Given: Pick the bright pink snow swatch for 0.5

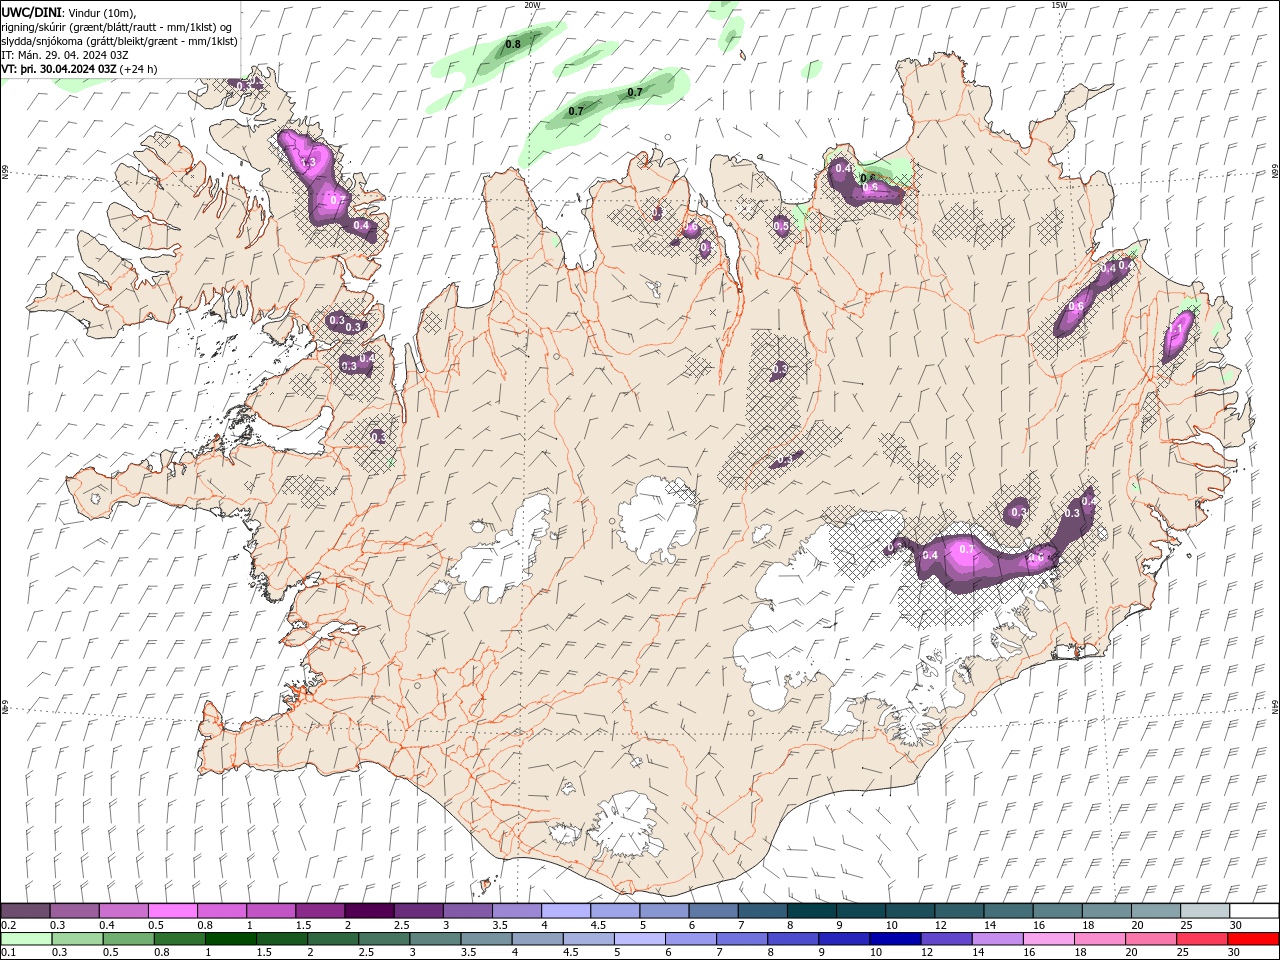Looking at the screenshot, I should point(172,911).
